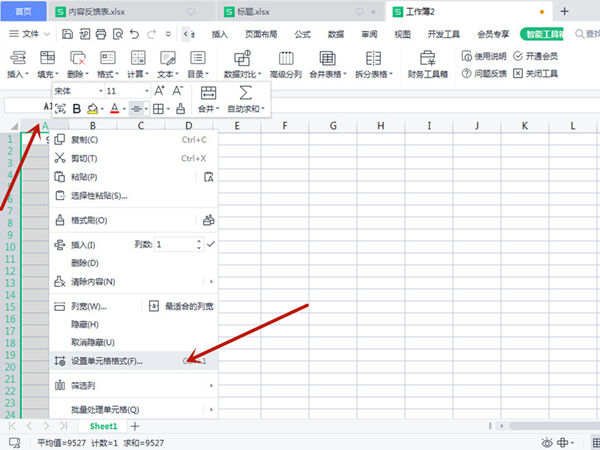
Task: Increase font size in mini toolbar
Action: tap(159, 91)
